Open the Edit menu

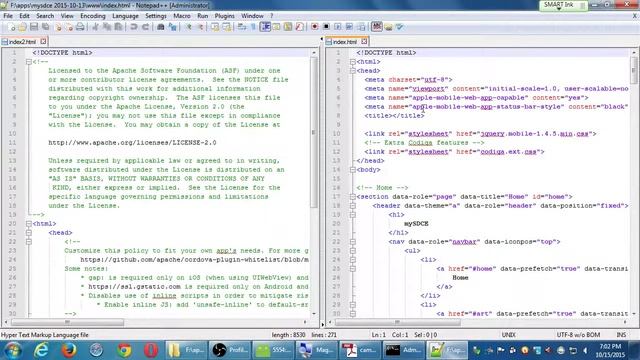click(24, 16)
